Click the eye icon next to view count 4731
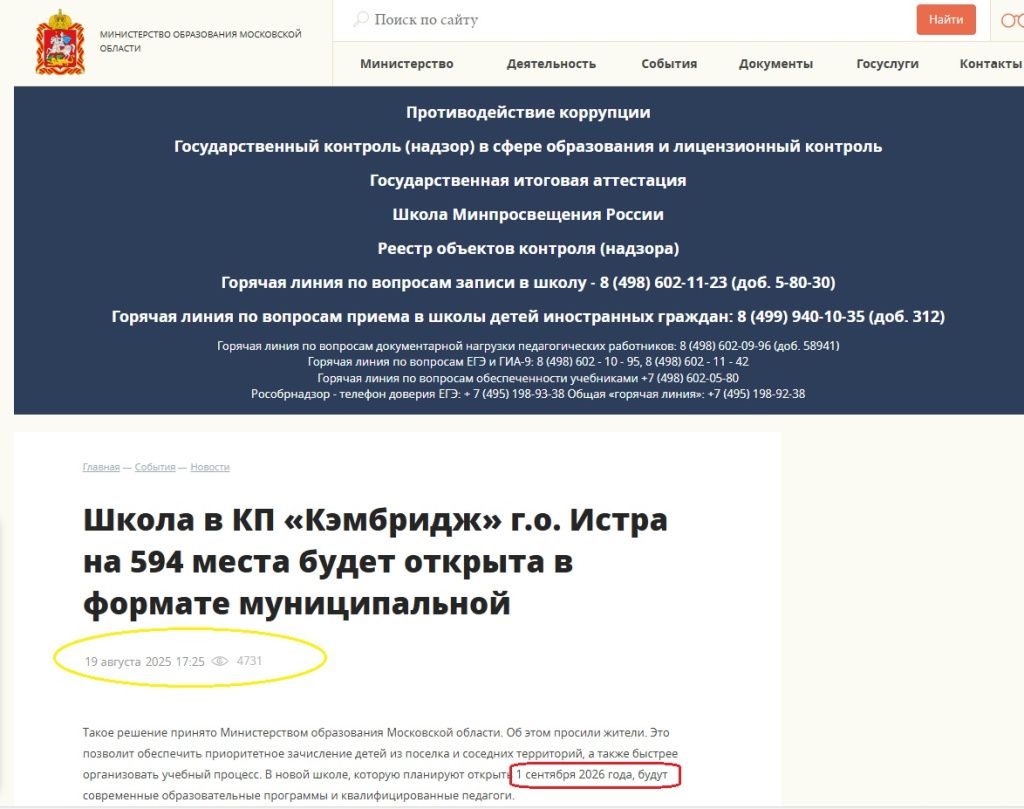The image size is (1024, 809). click(220, 660)
